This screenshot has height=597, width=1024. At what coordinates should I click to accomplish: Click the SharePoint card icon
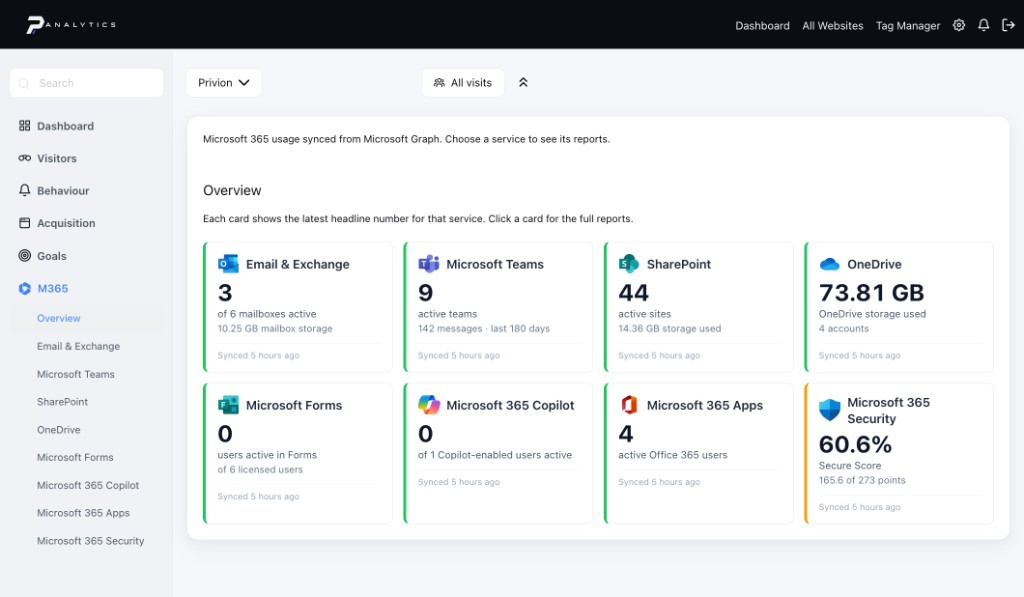(x=629, y=264)
